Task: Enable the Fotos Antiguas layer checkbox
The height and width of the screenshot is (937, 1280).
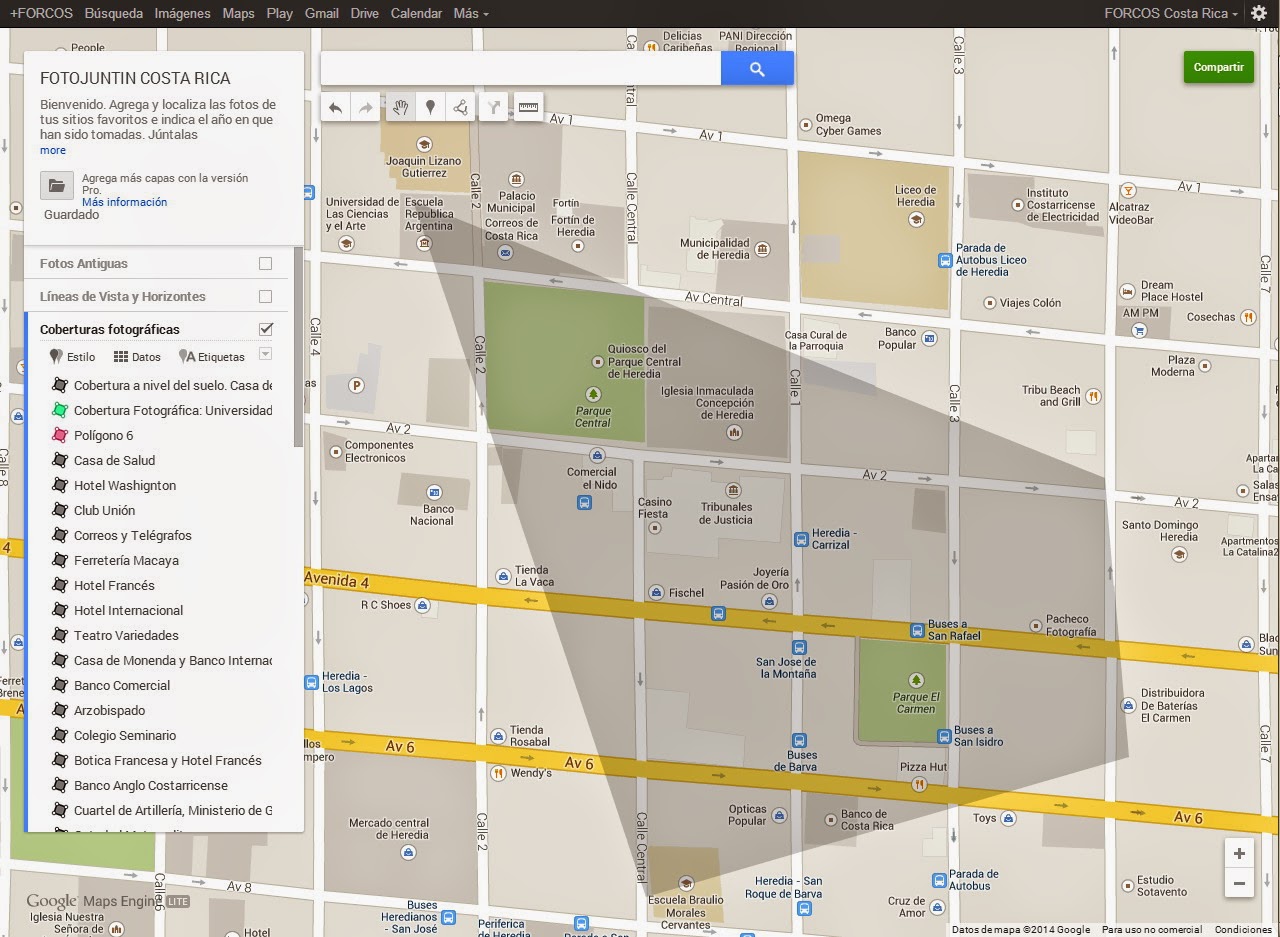Action: tap(265, 264)
